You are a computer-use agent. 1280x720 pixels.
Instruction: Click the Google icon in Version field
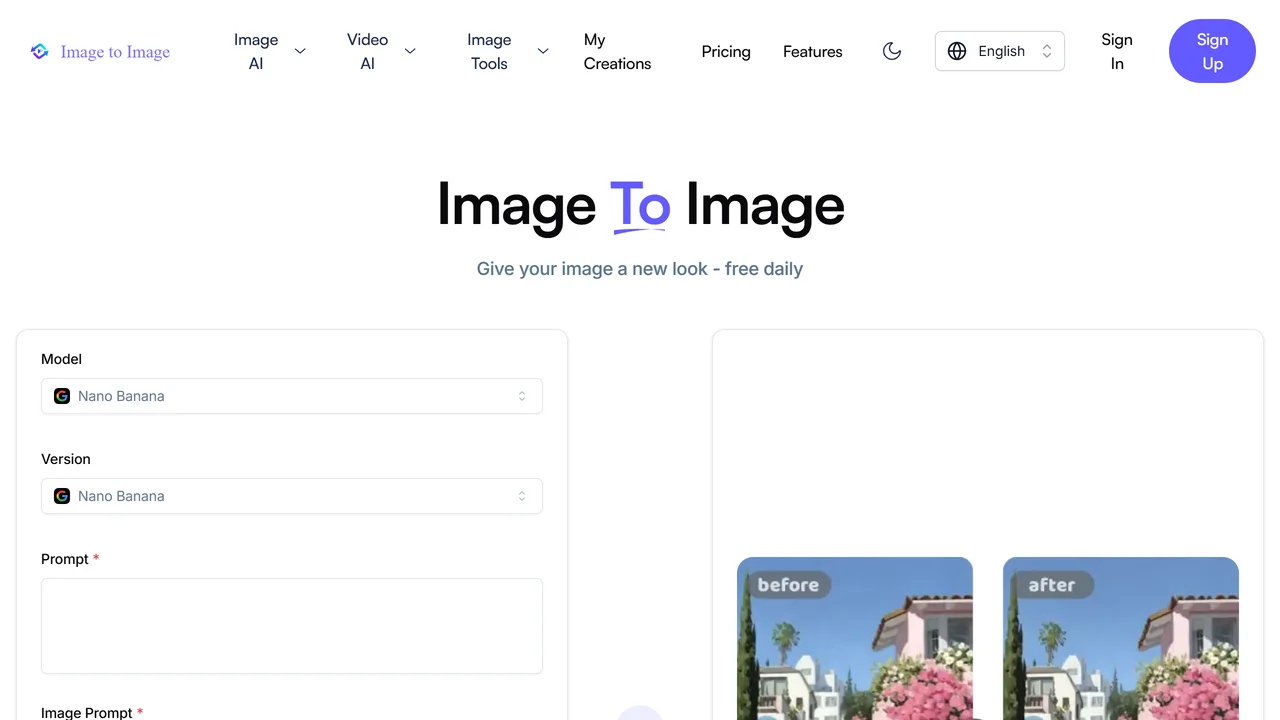(x=62, y=496)
